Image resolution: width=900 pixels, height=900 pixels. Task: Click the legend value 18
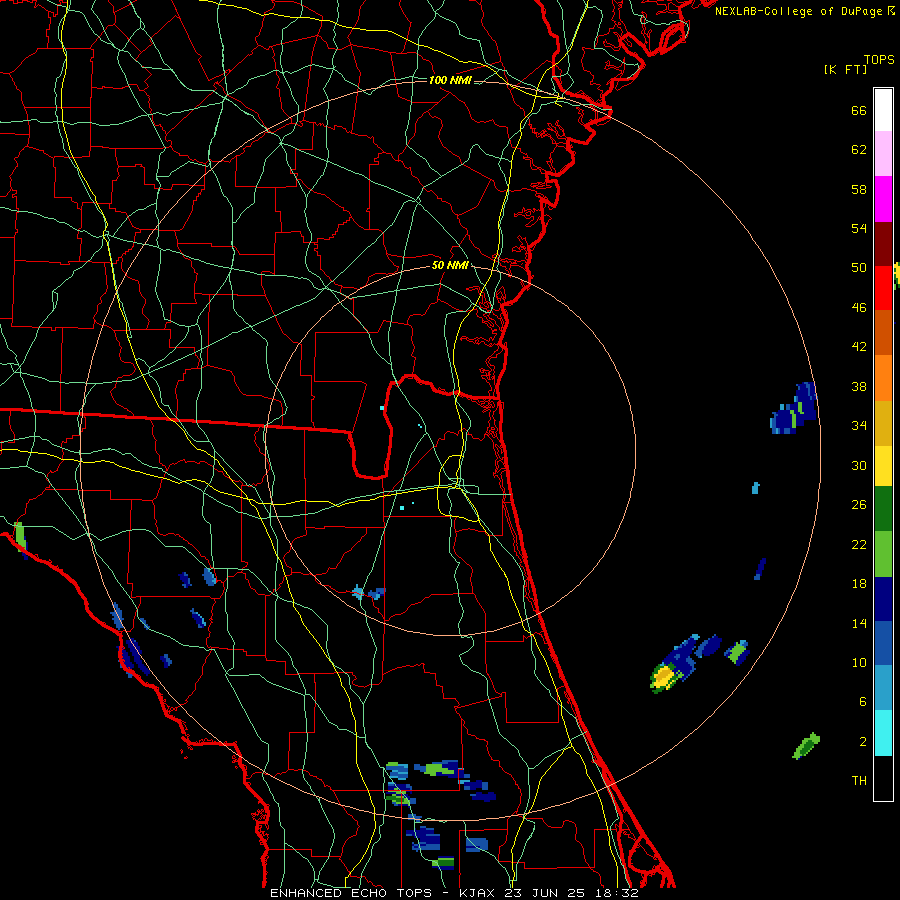pos(859,584)
